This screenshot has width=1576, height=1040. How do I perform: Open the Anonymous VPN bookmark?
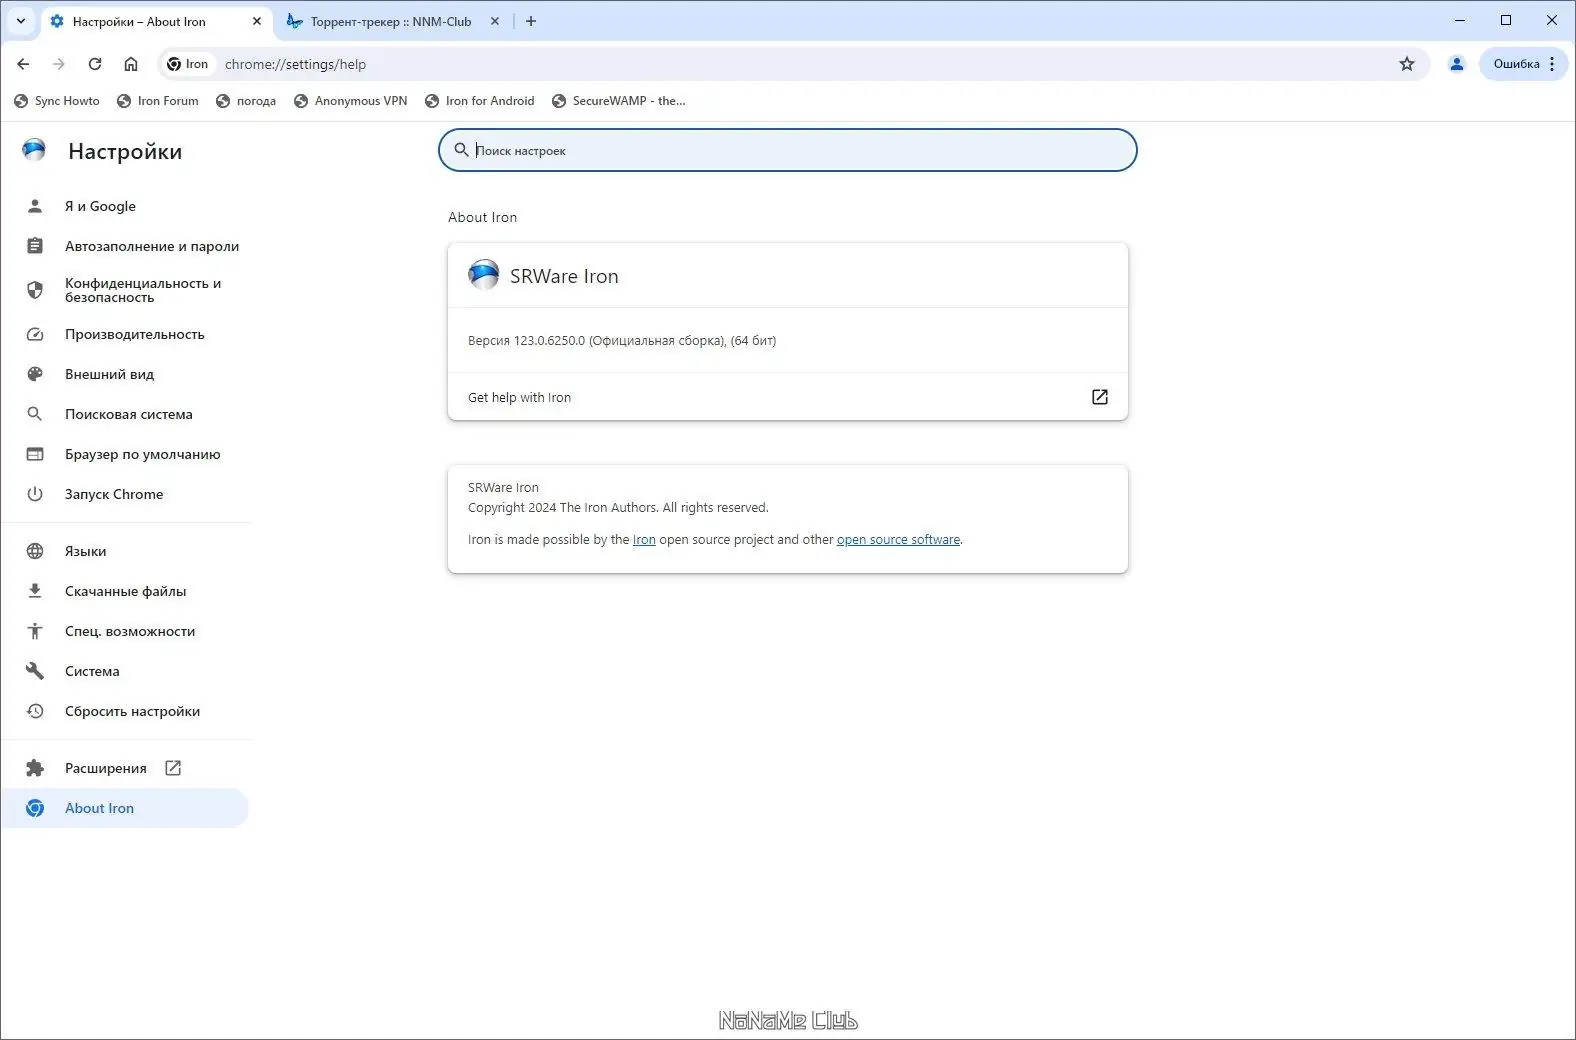(351, 101)
